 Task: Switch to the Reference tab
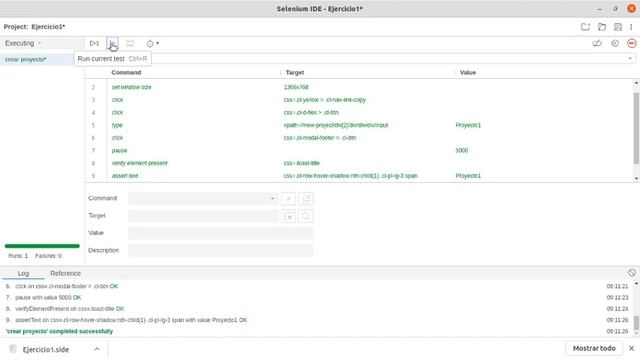click(x=65, y=273)
